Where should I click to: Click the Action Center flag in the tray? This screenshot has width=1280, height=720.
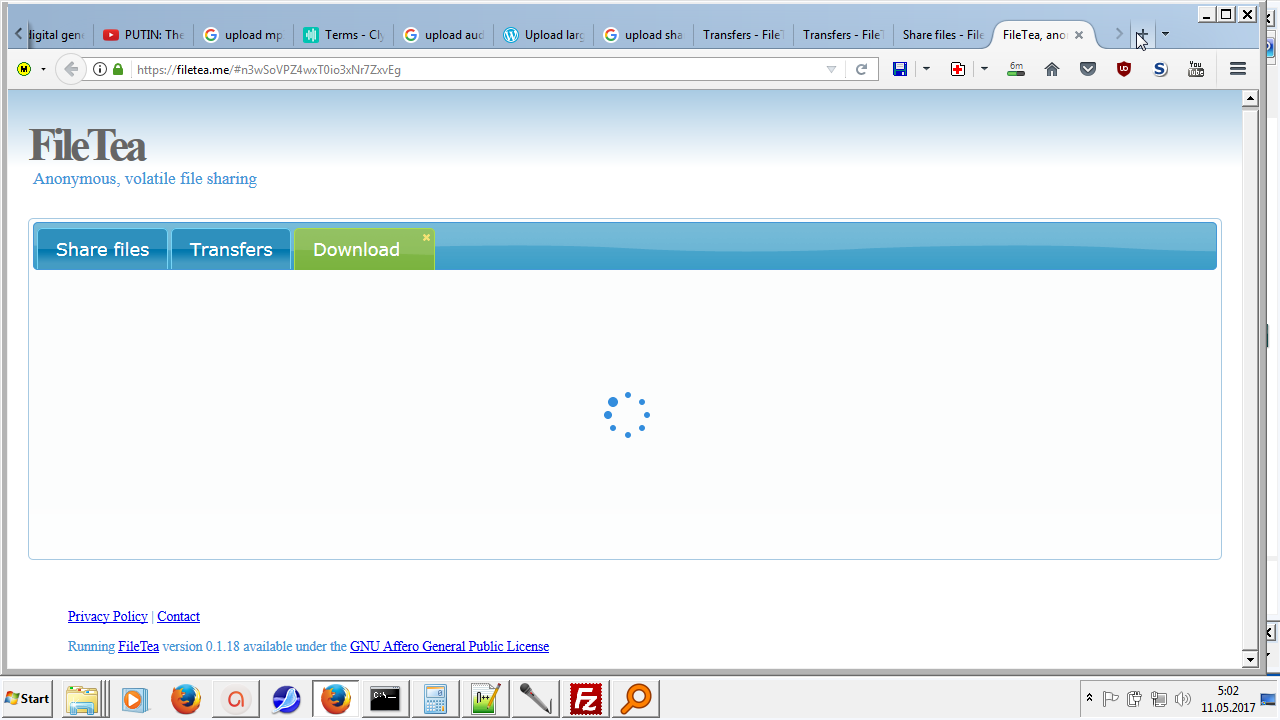point(1110,699)
